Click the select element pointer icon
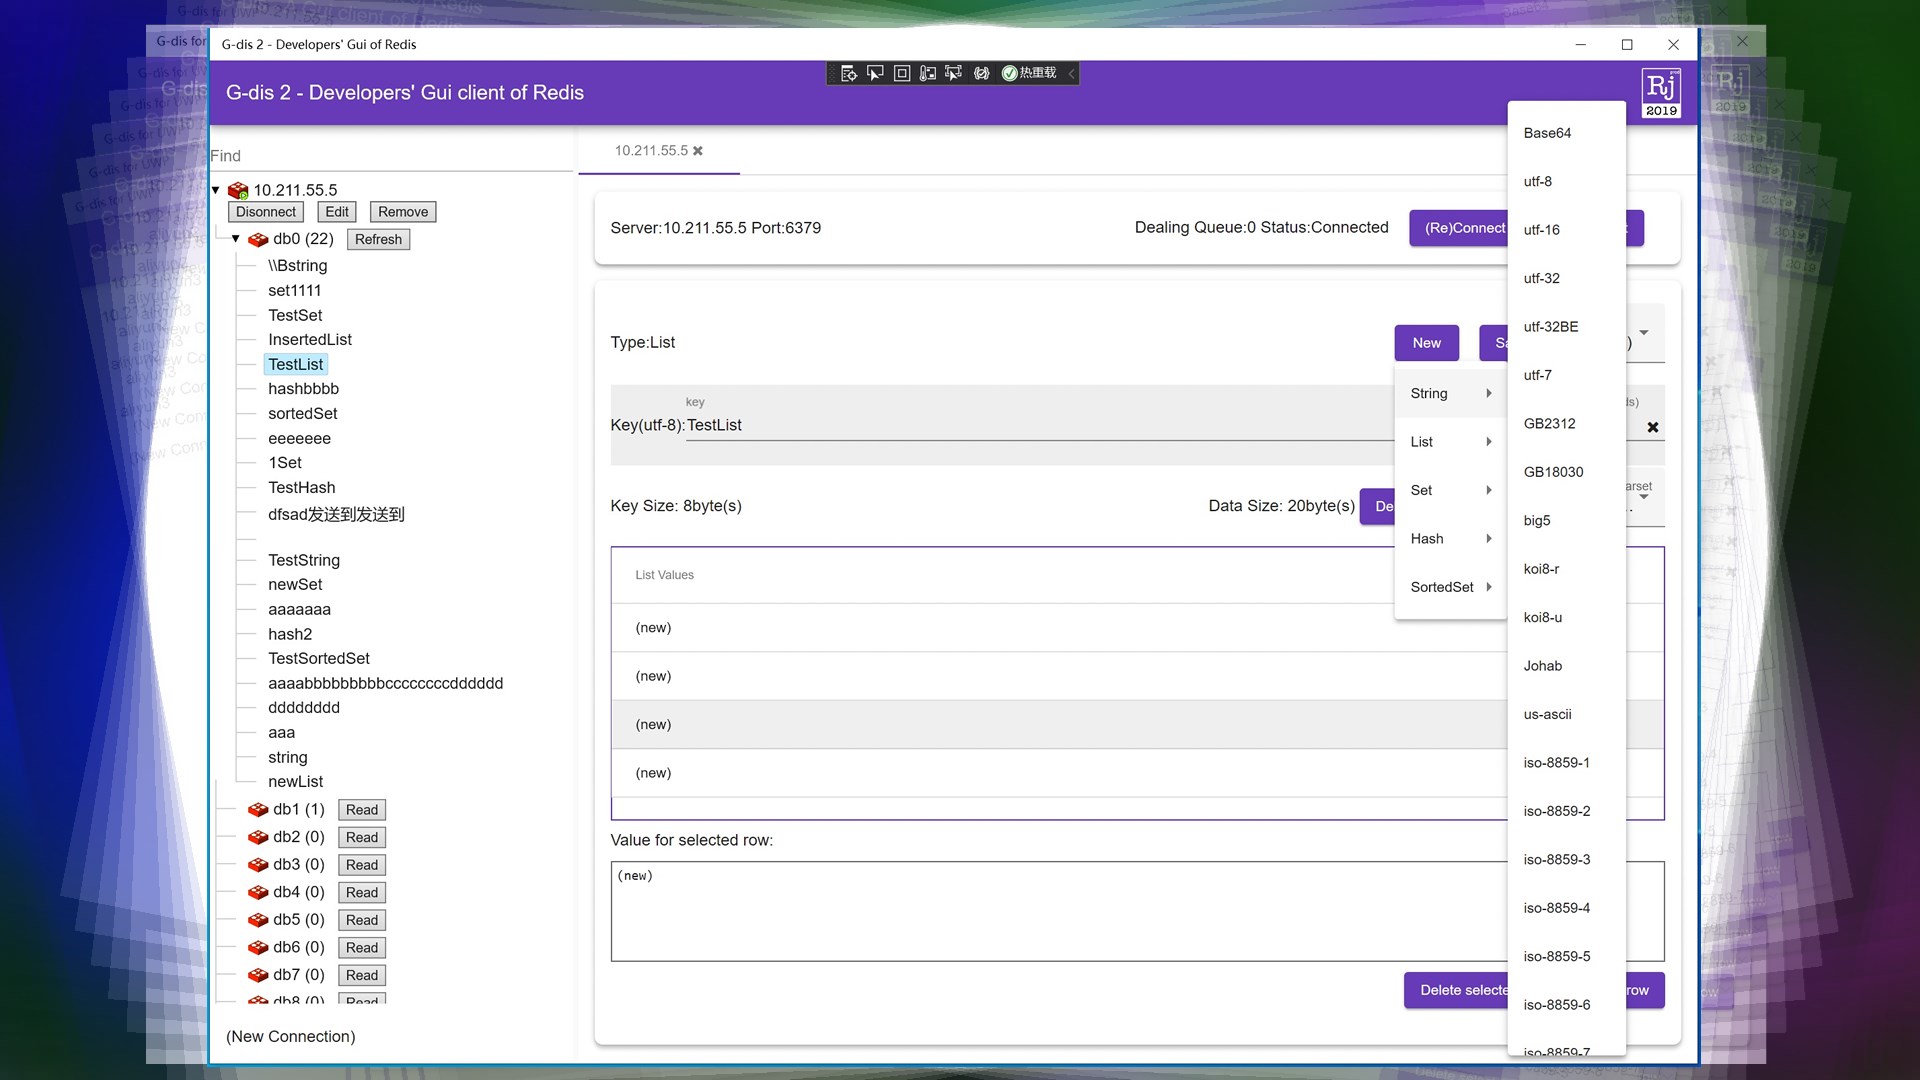 point(875,73)
